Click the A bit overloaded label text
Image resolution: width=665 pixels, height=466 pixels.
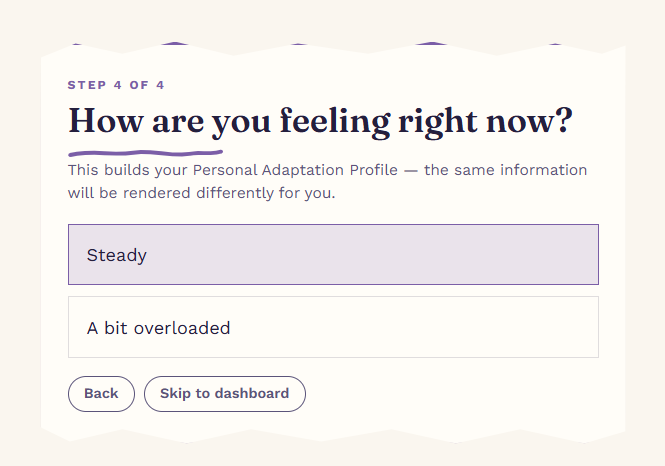tap(159, 328)
